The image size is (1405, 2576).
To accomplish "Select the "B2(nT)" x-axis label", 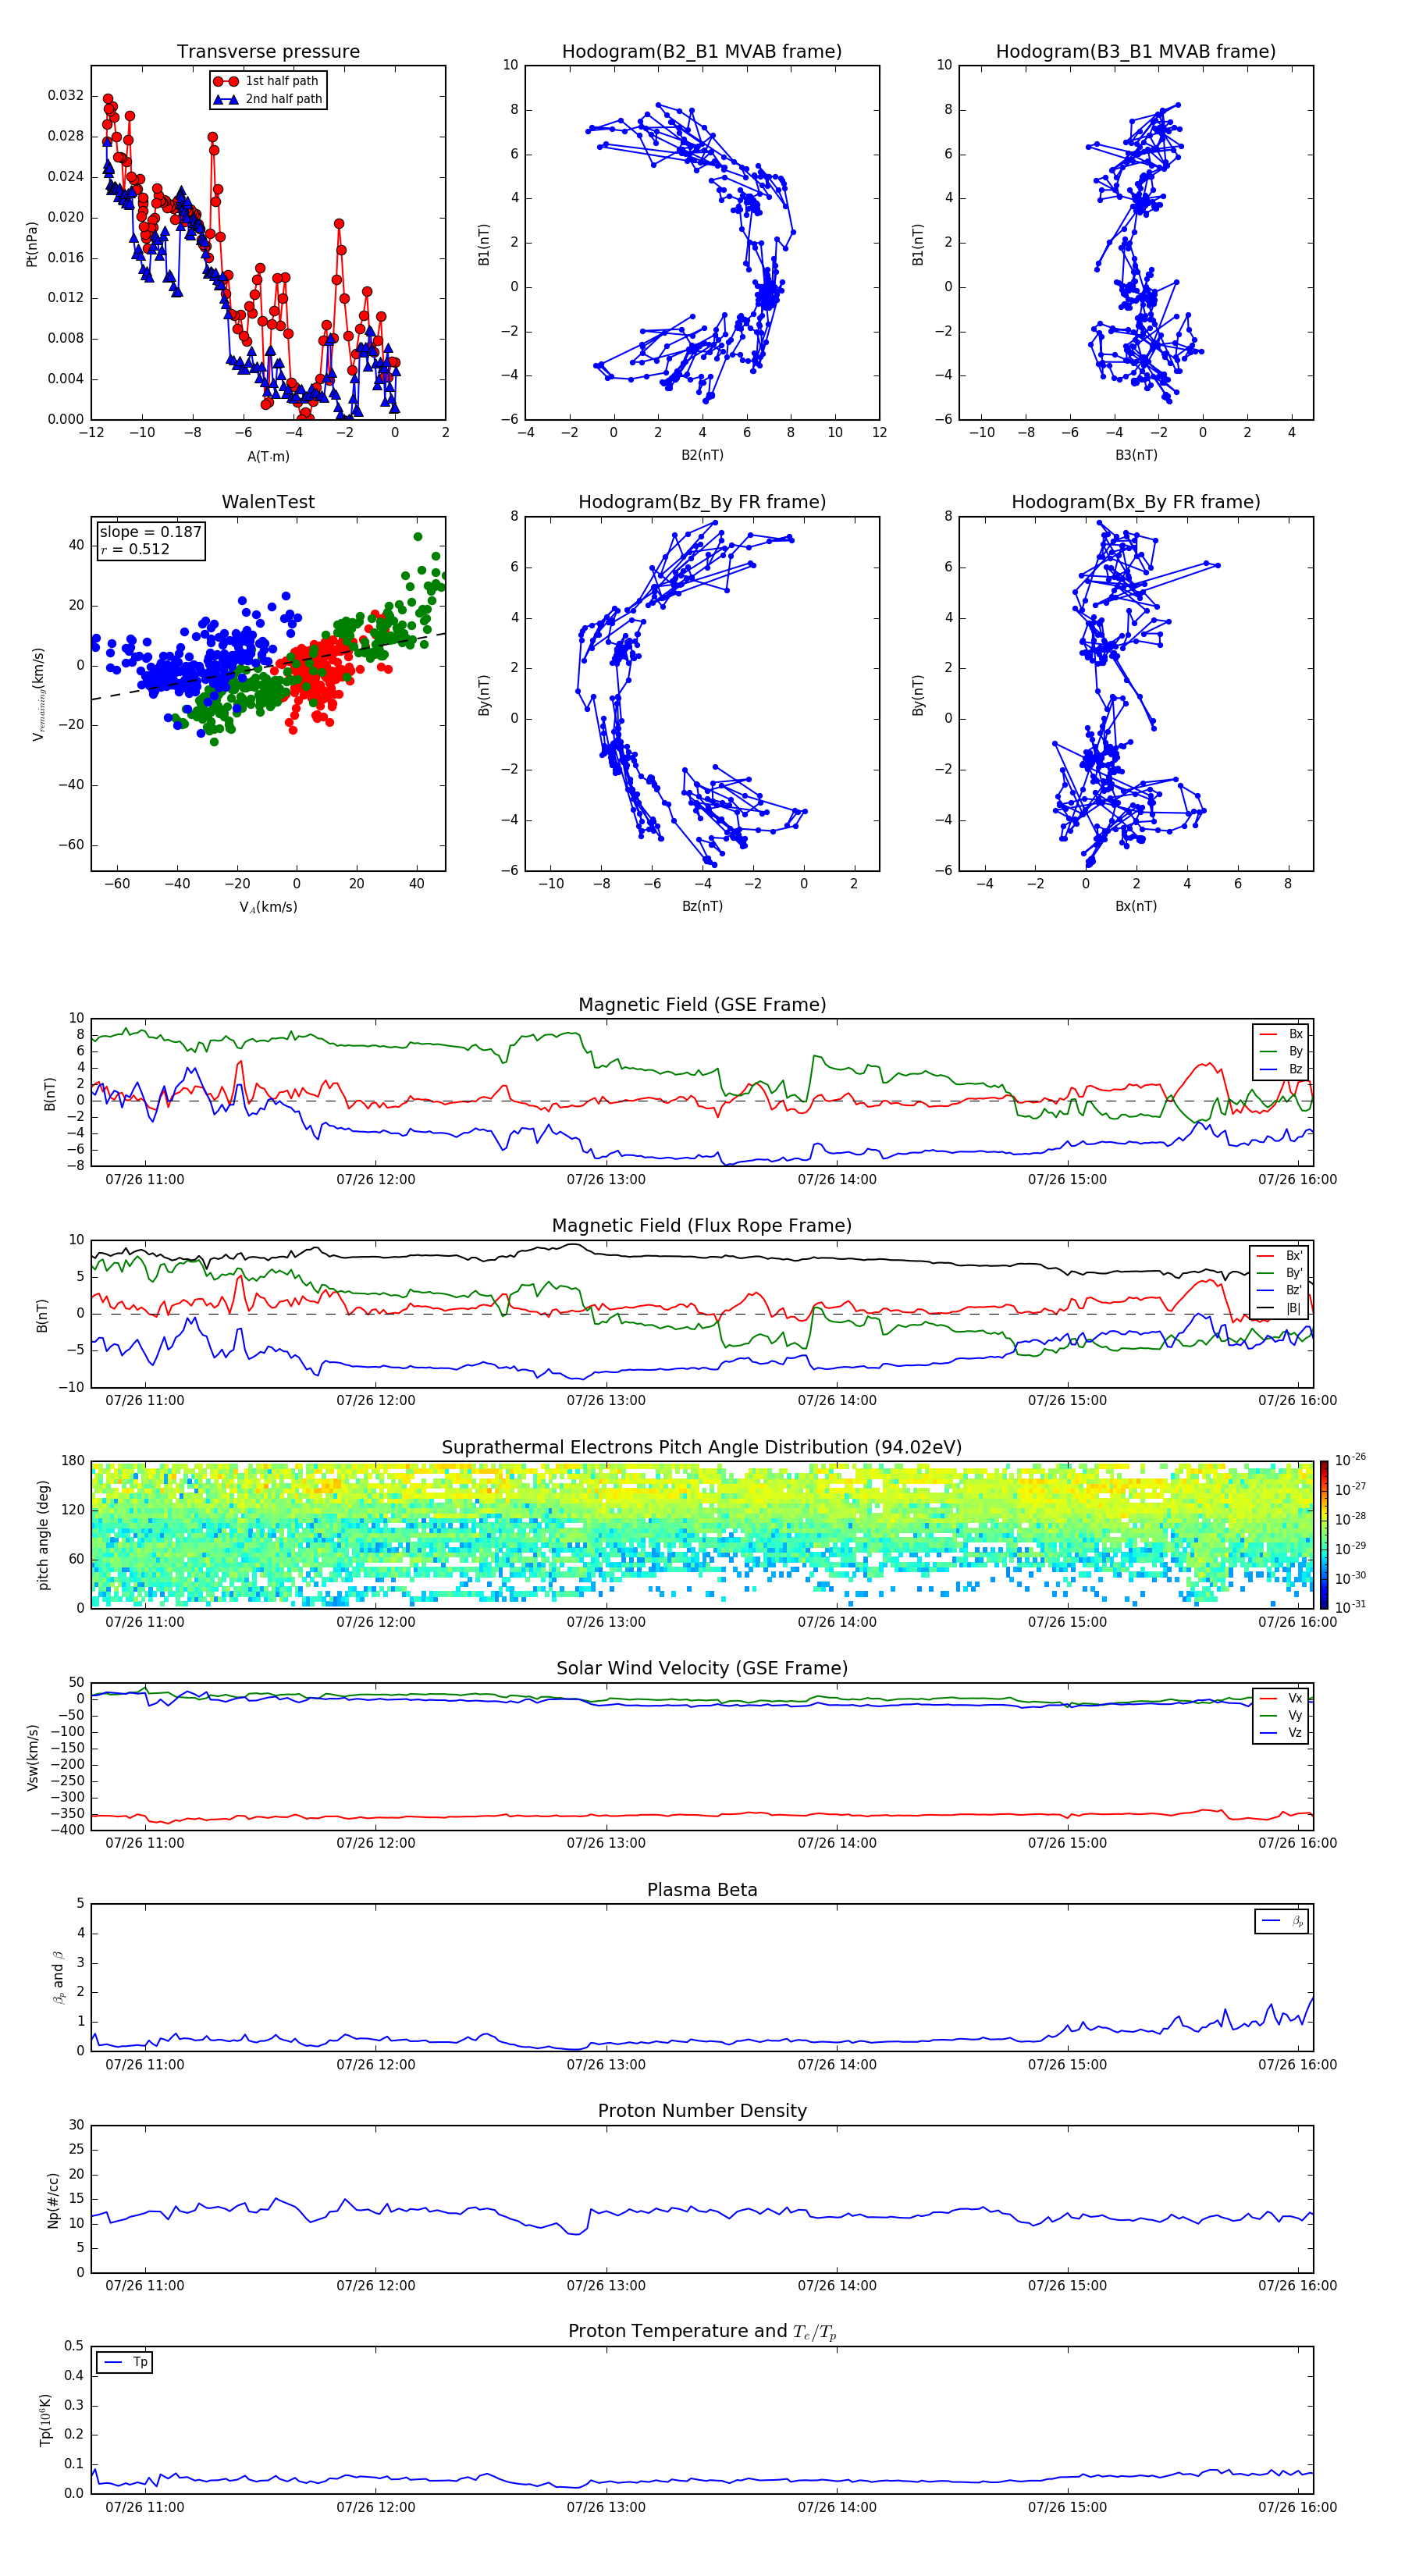I will (x=702, y=455).
